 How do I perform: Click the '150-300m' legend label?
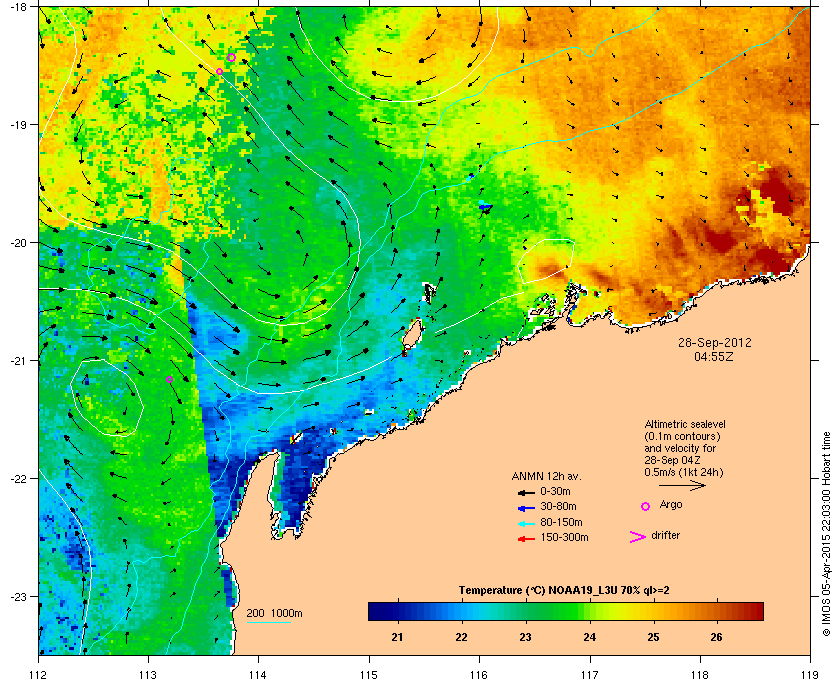point(564,537)
